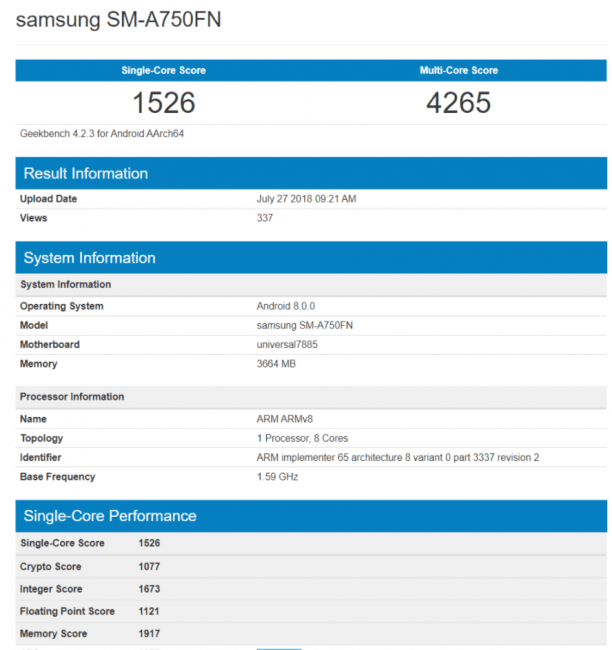Select the Upload Date label
The image size is (612, 650).
48,199
